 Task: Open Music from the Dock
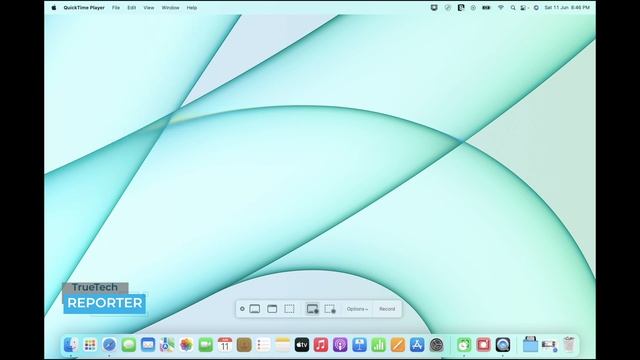tap(321, 345)
